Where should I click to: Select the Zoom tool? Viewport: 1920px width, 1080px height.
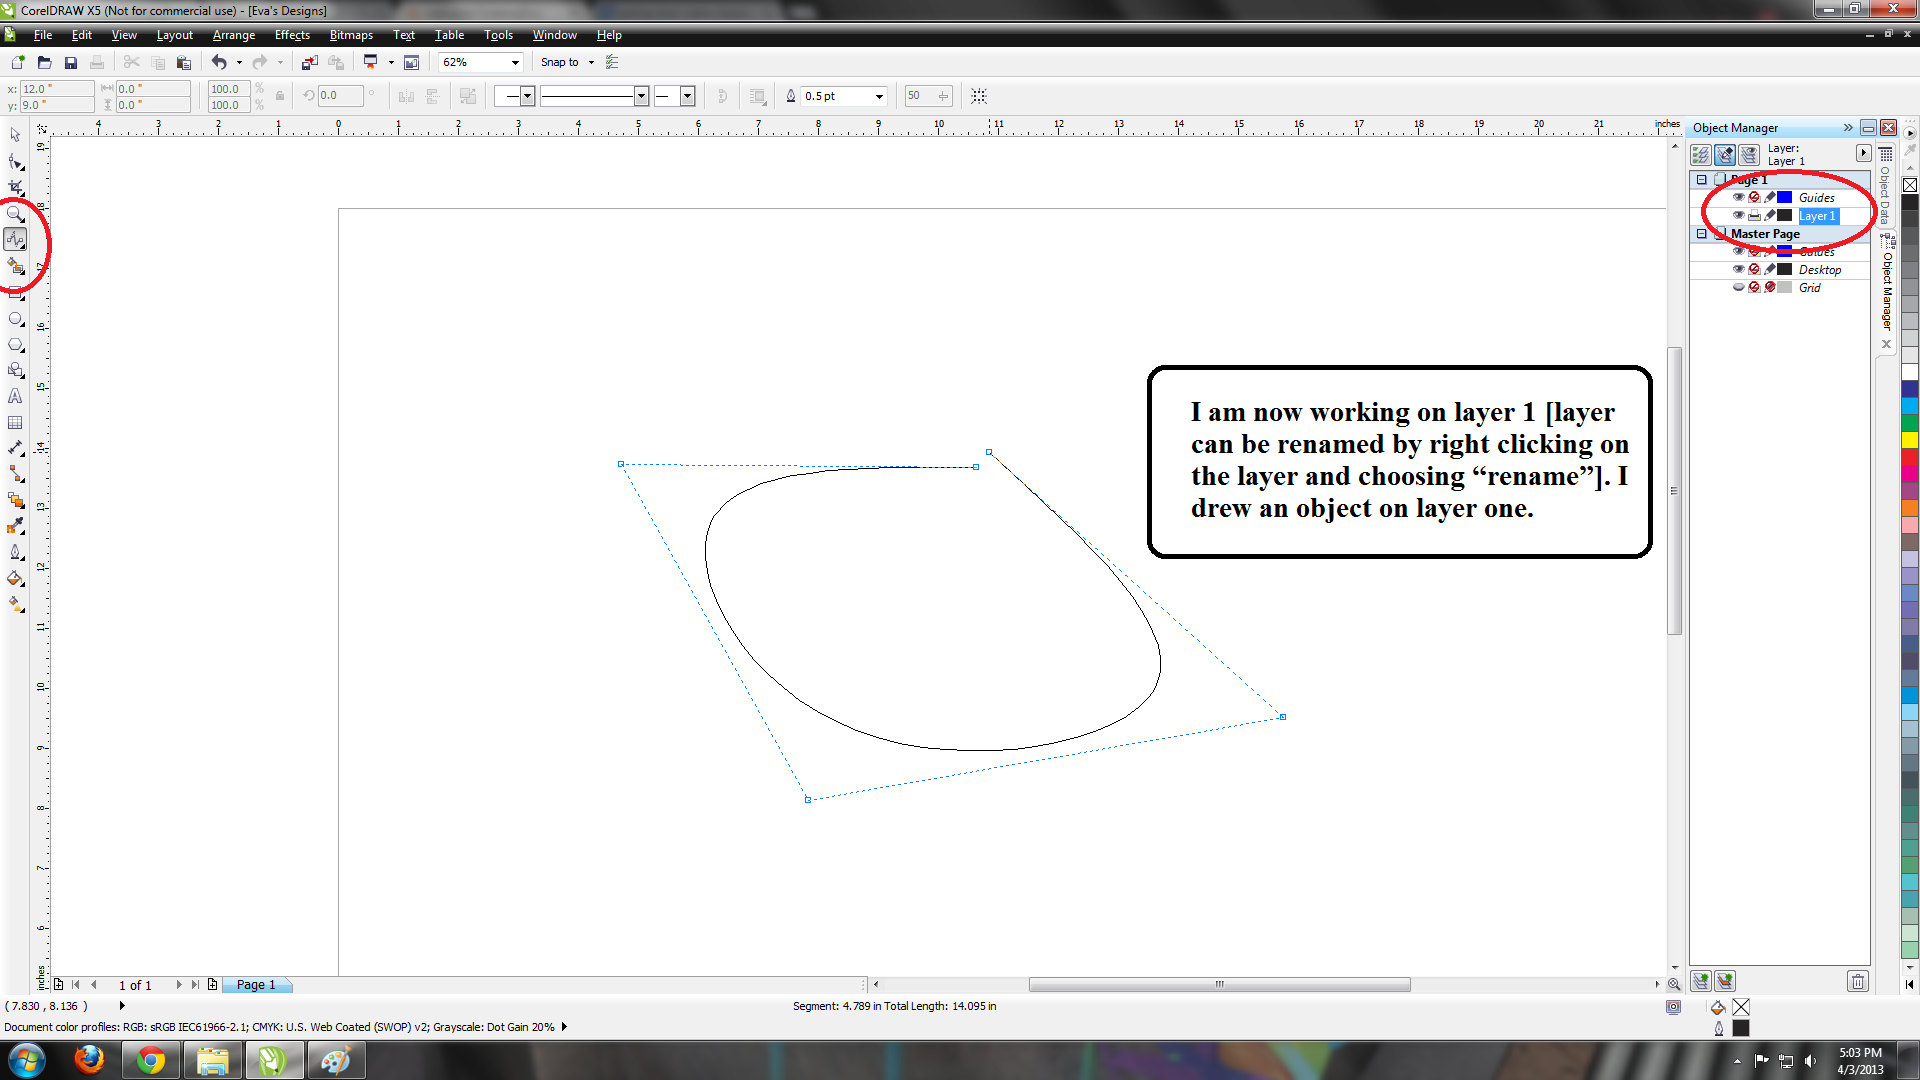(x=15, y=213)
